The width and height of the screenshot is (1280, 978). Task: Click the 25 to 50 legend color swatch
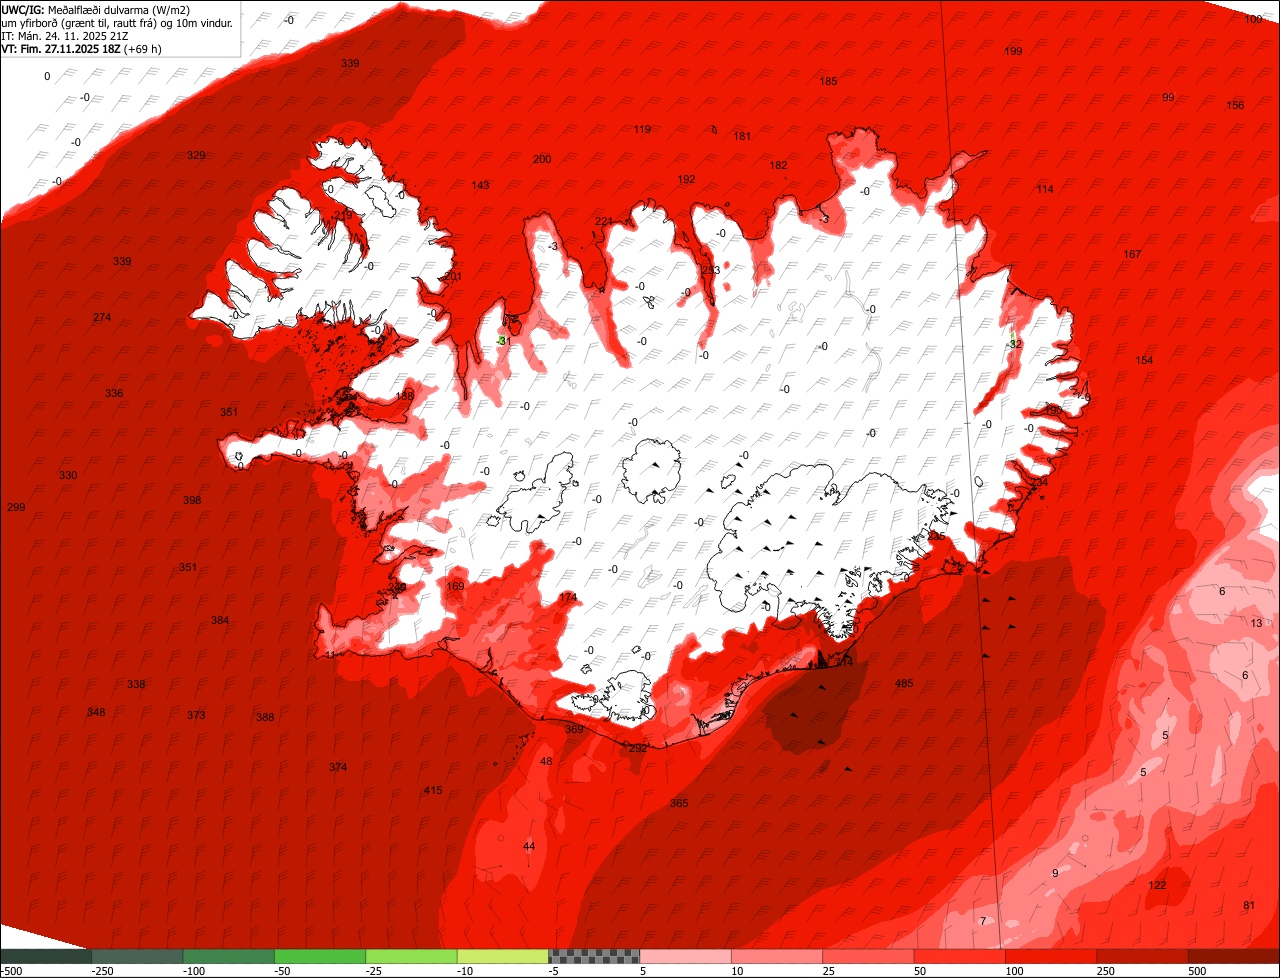868,956
